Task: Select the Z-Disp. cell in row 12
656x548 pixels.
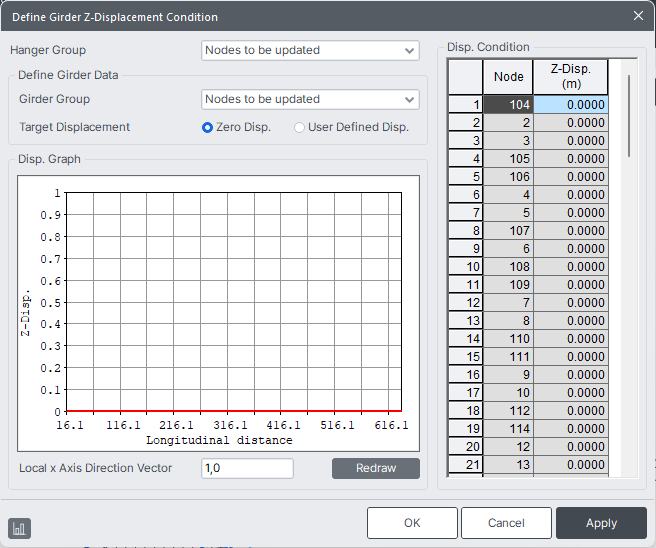Action: (x=571, y=302)
